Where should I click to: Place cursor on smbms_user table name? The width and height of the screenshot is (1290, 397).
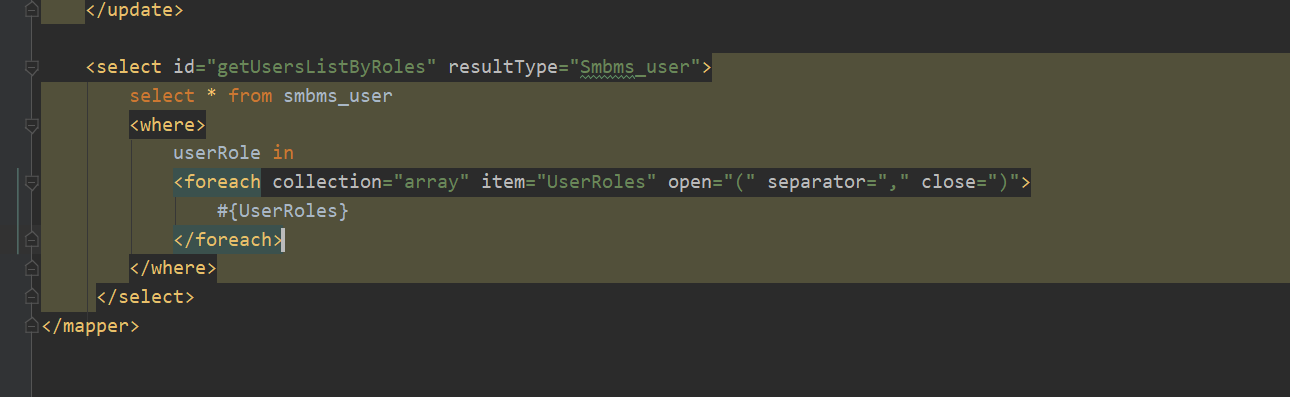pyautogui.click(x=338, y=96)
